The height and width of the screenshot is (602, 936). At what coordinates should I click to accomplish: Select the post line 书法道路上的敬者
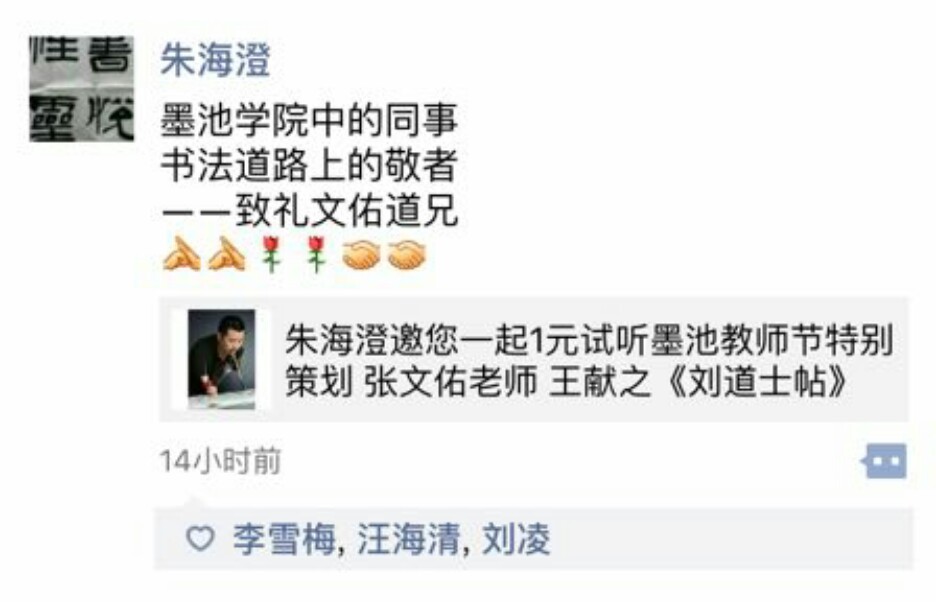309,165
